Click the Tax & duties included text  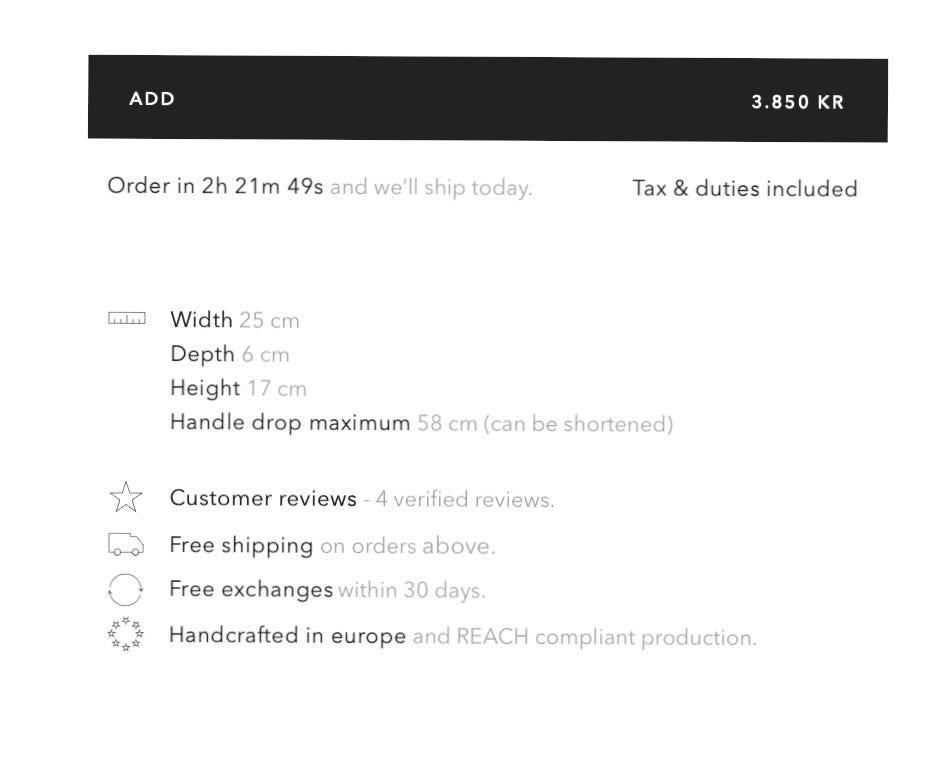pos(745,188)
